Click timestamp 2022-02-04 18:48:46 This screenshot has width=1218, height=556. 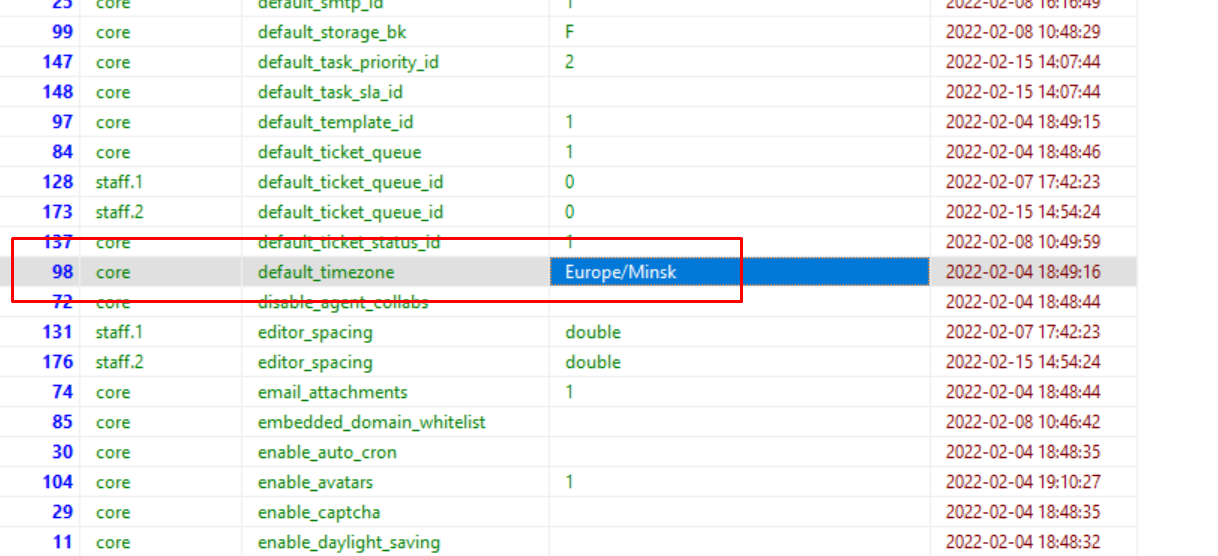pyautogui.click(x=1023, y=152)
